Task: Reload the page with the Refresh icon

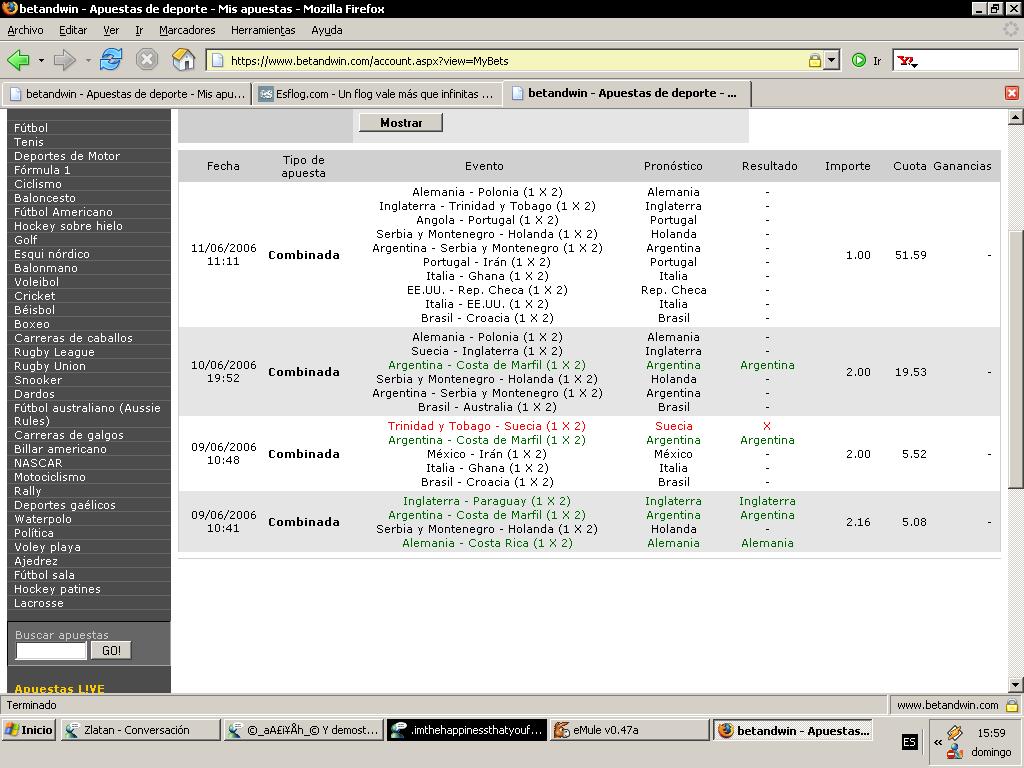Action: coord(111,60)
